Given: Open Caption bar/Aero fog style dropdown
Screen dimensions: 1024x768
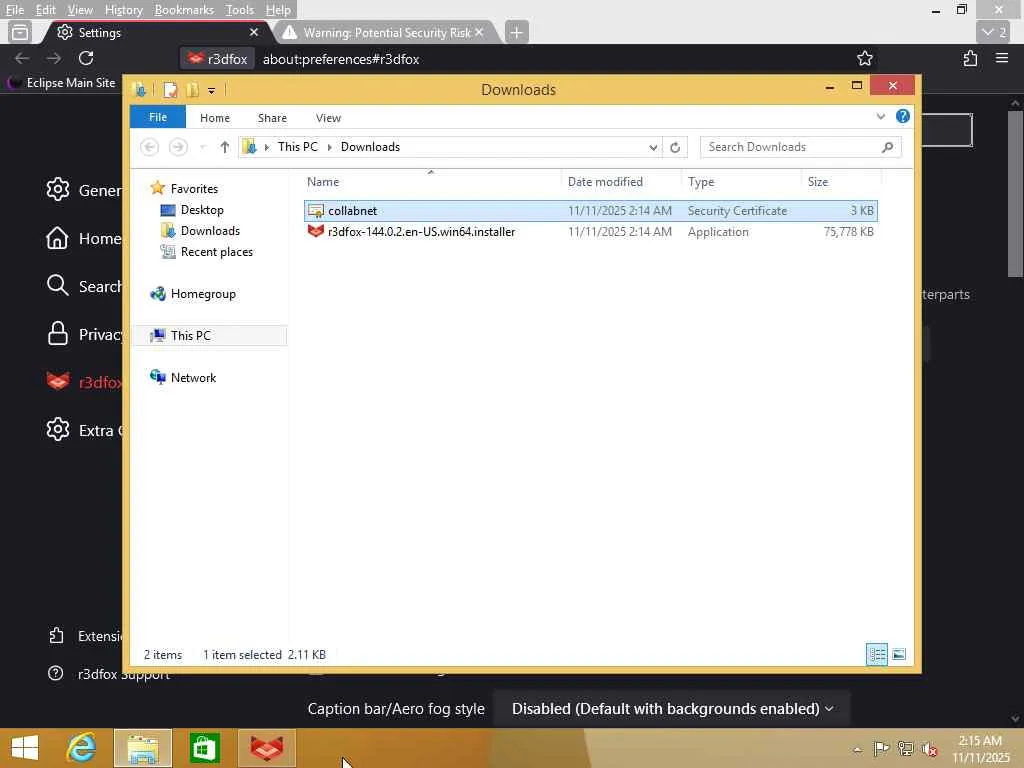Looking at the screenshot, I should 672,709.
